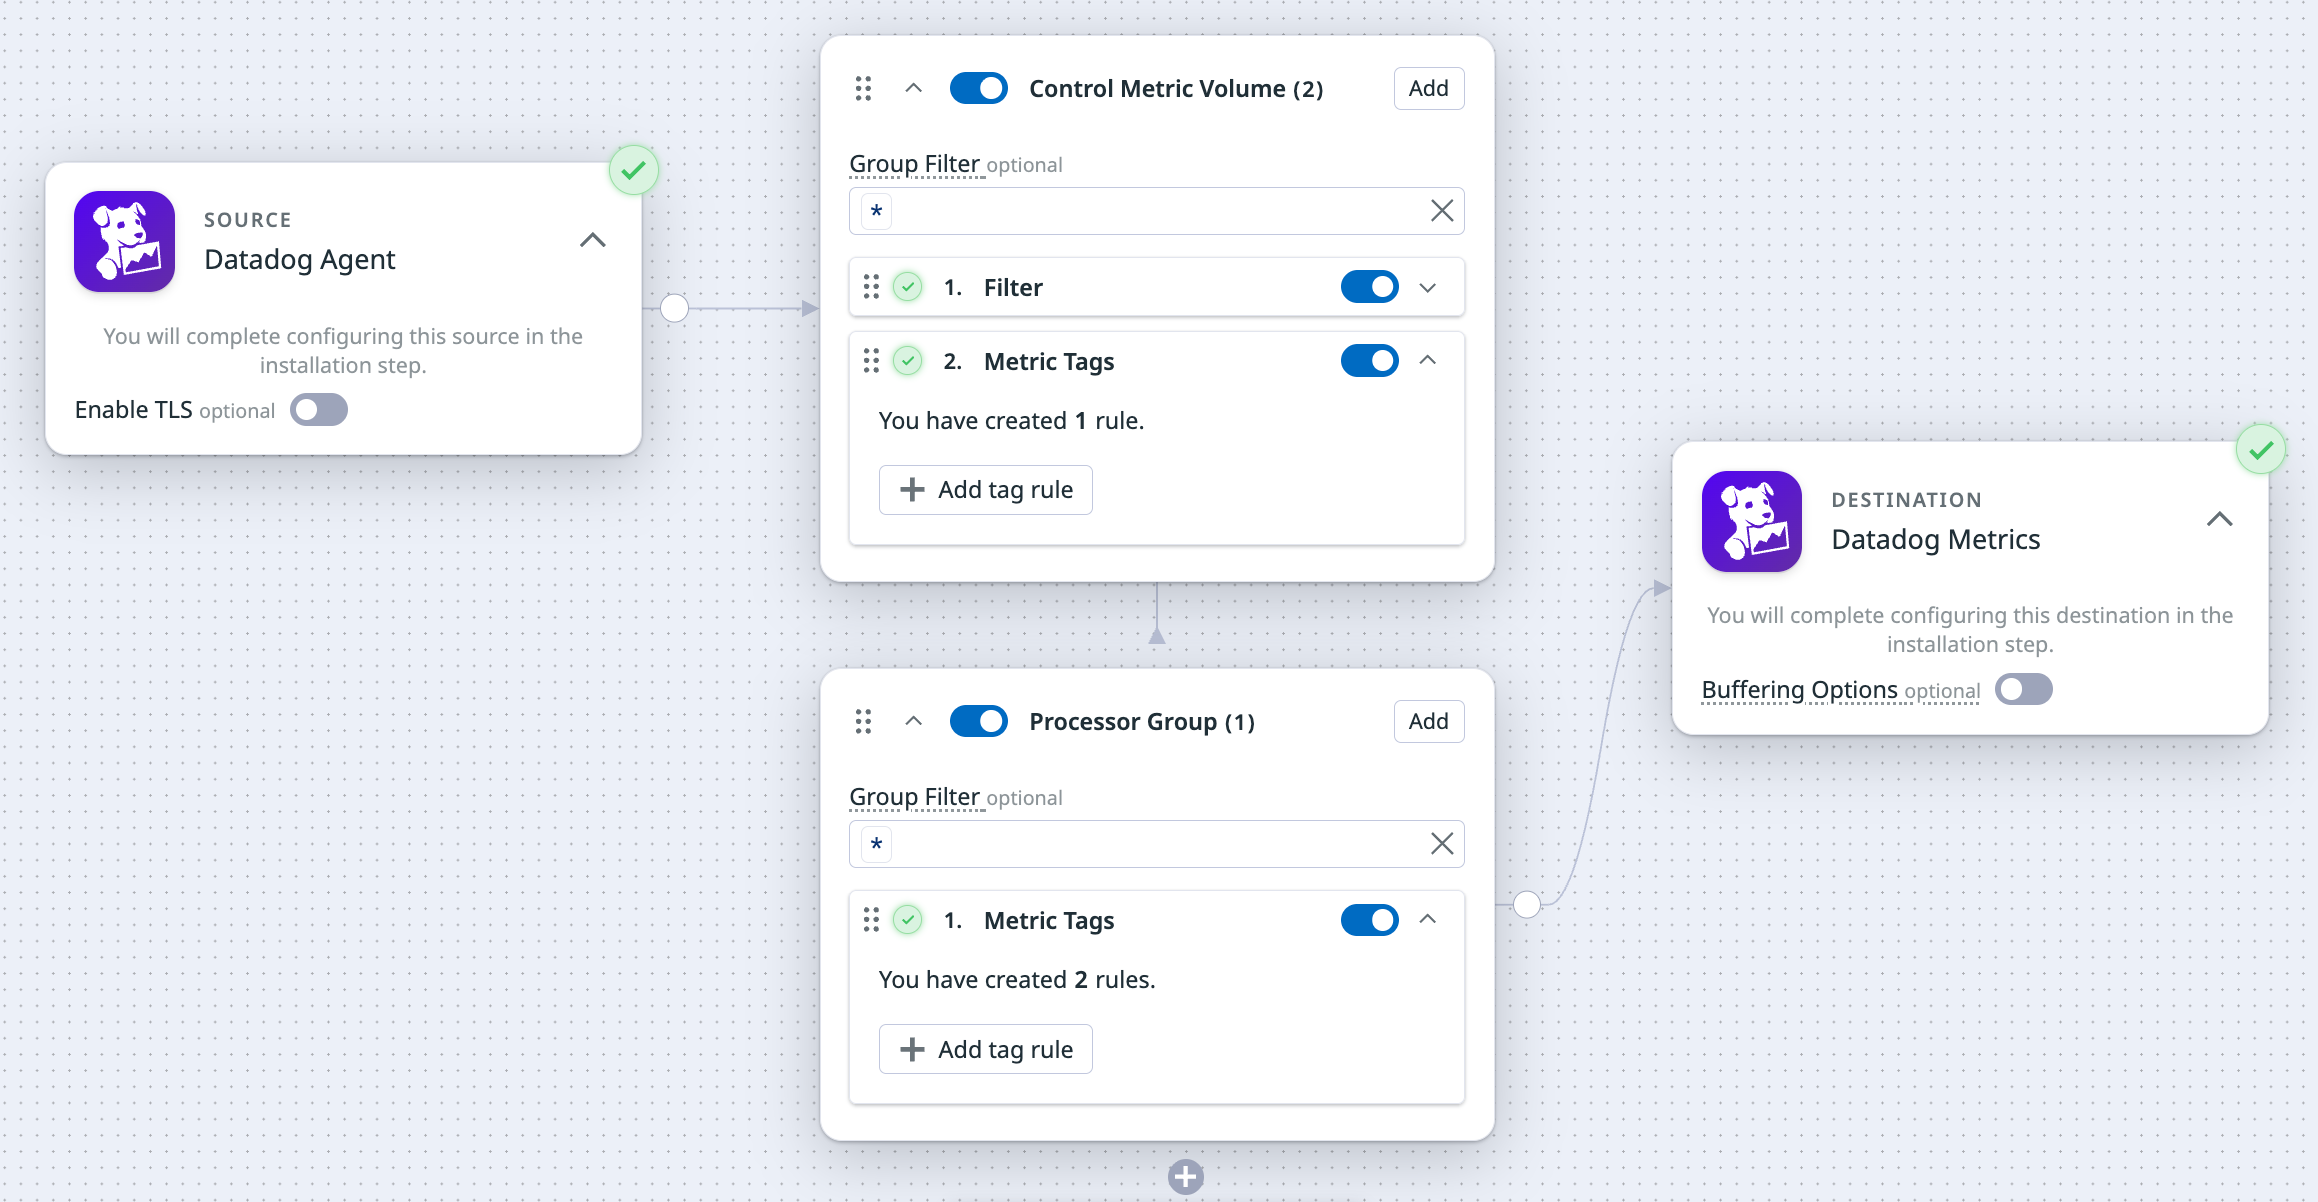Click the green check on Datadog Metrics
Viewport: 2318px width, 1202px height.
click(x=2260, y=450)
